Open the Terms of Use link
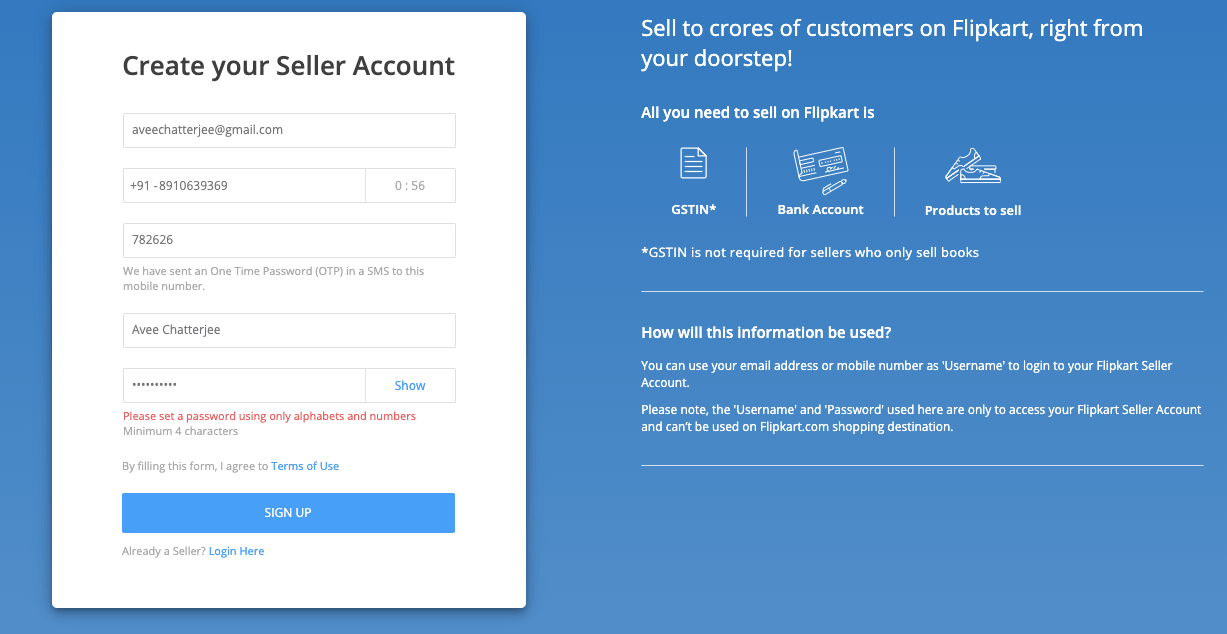The image size is (1227, 634). [x=305, y=466]
